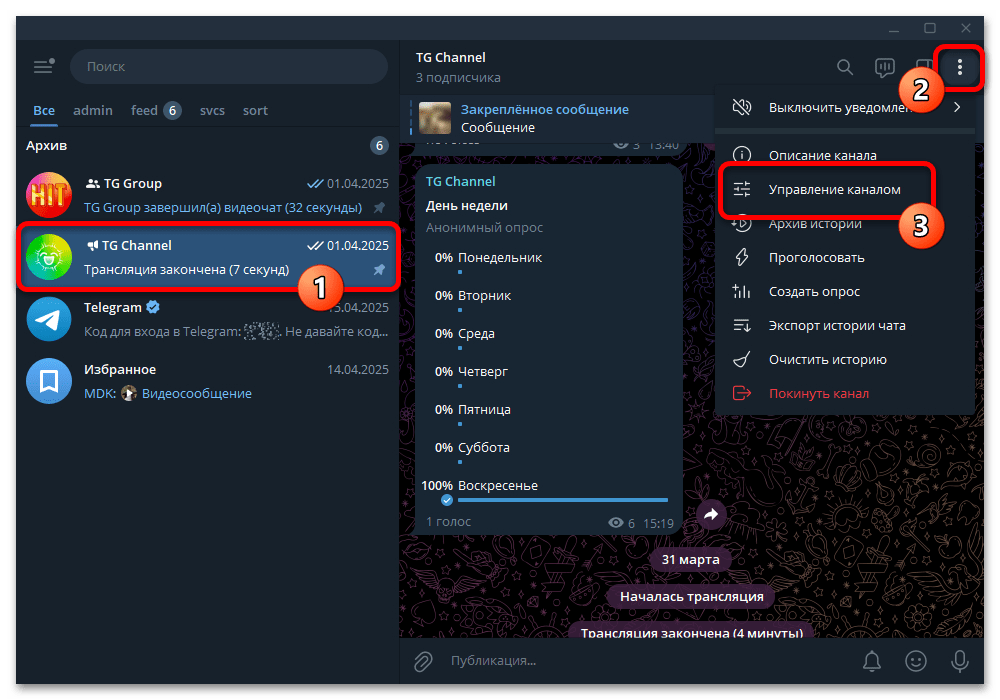Click the TG Channel green avatar
The height and width of the screenshot is (700, 1000).
coord(49,257)
